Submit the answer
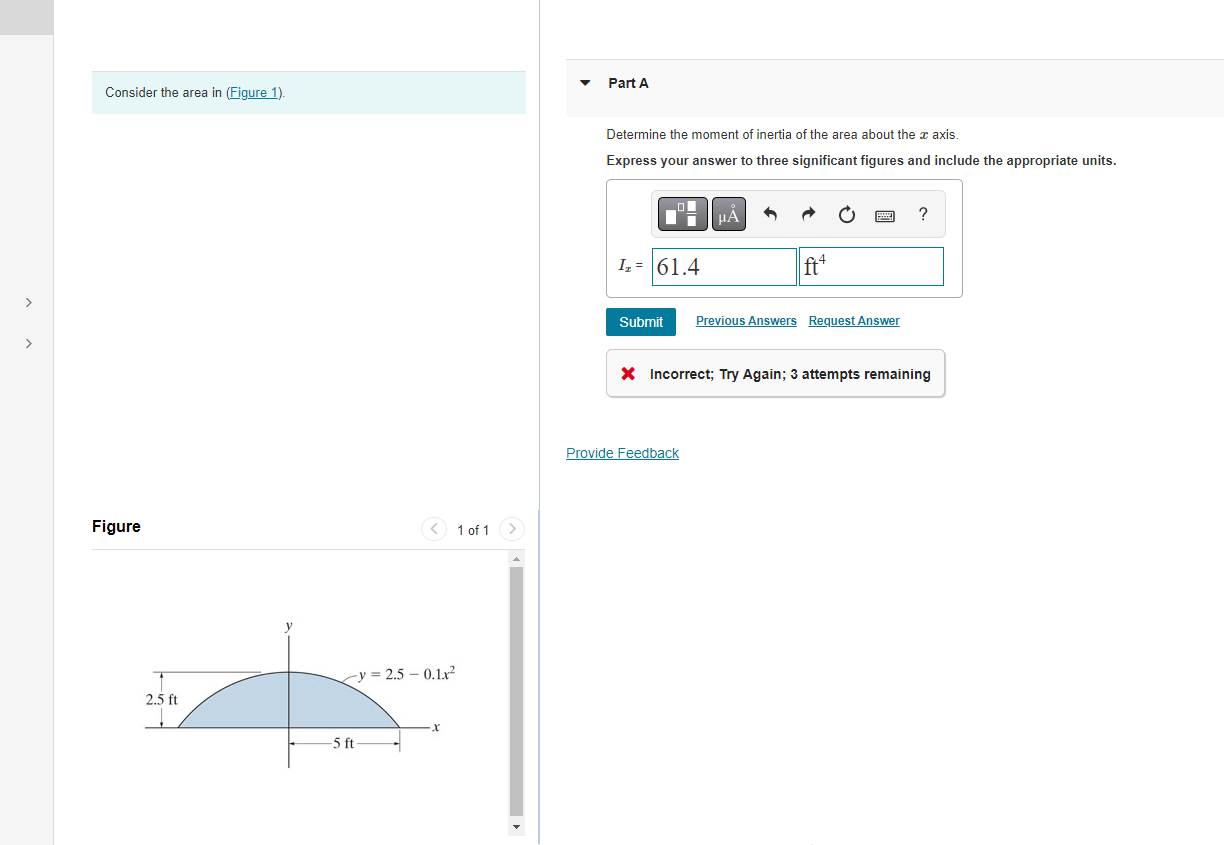Screen dimensions: 1224x845 [641, 322]
